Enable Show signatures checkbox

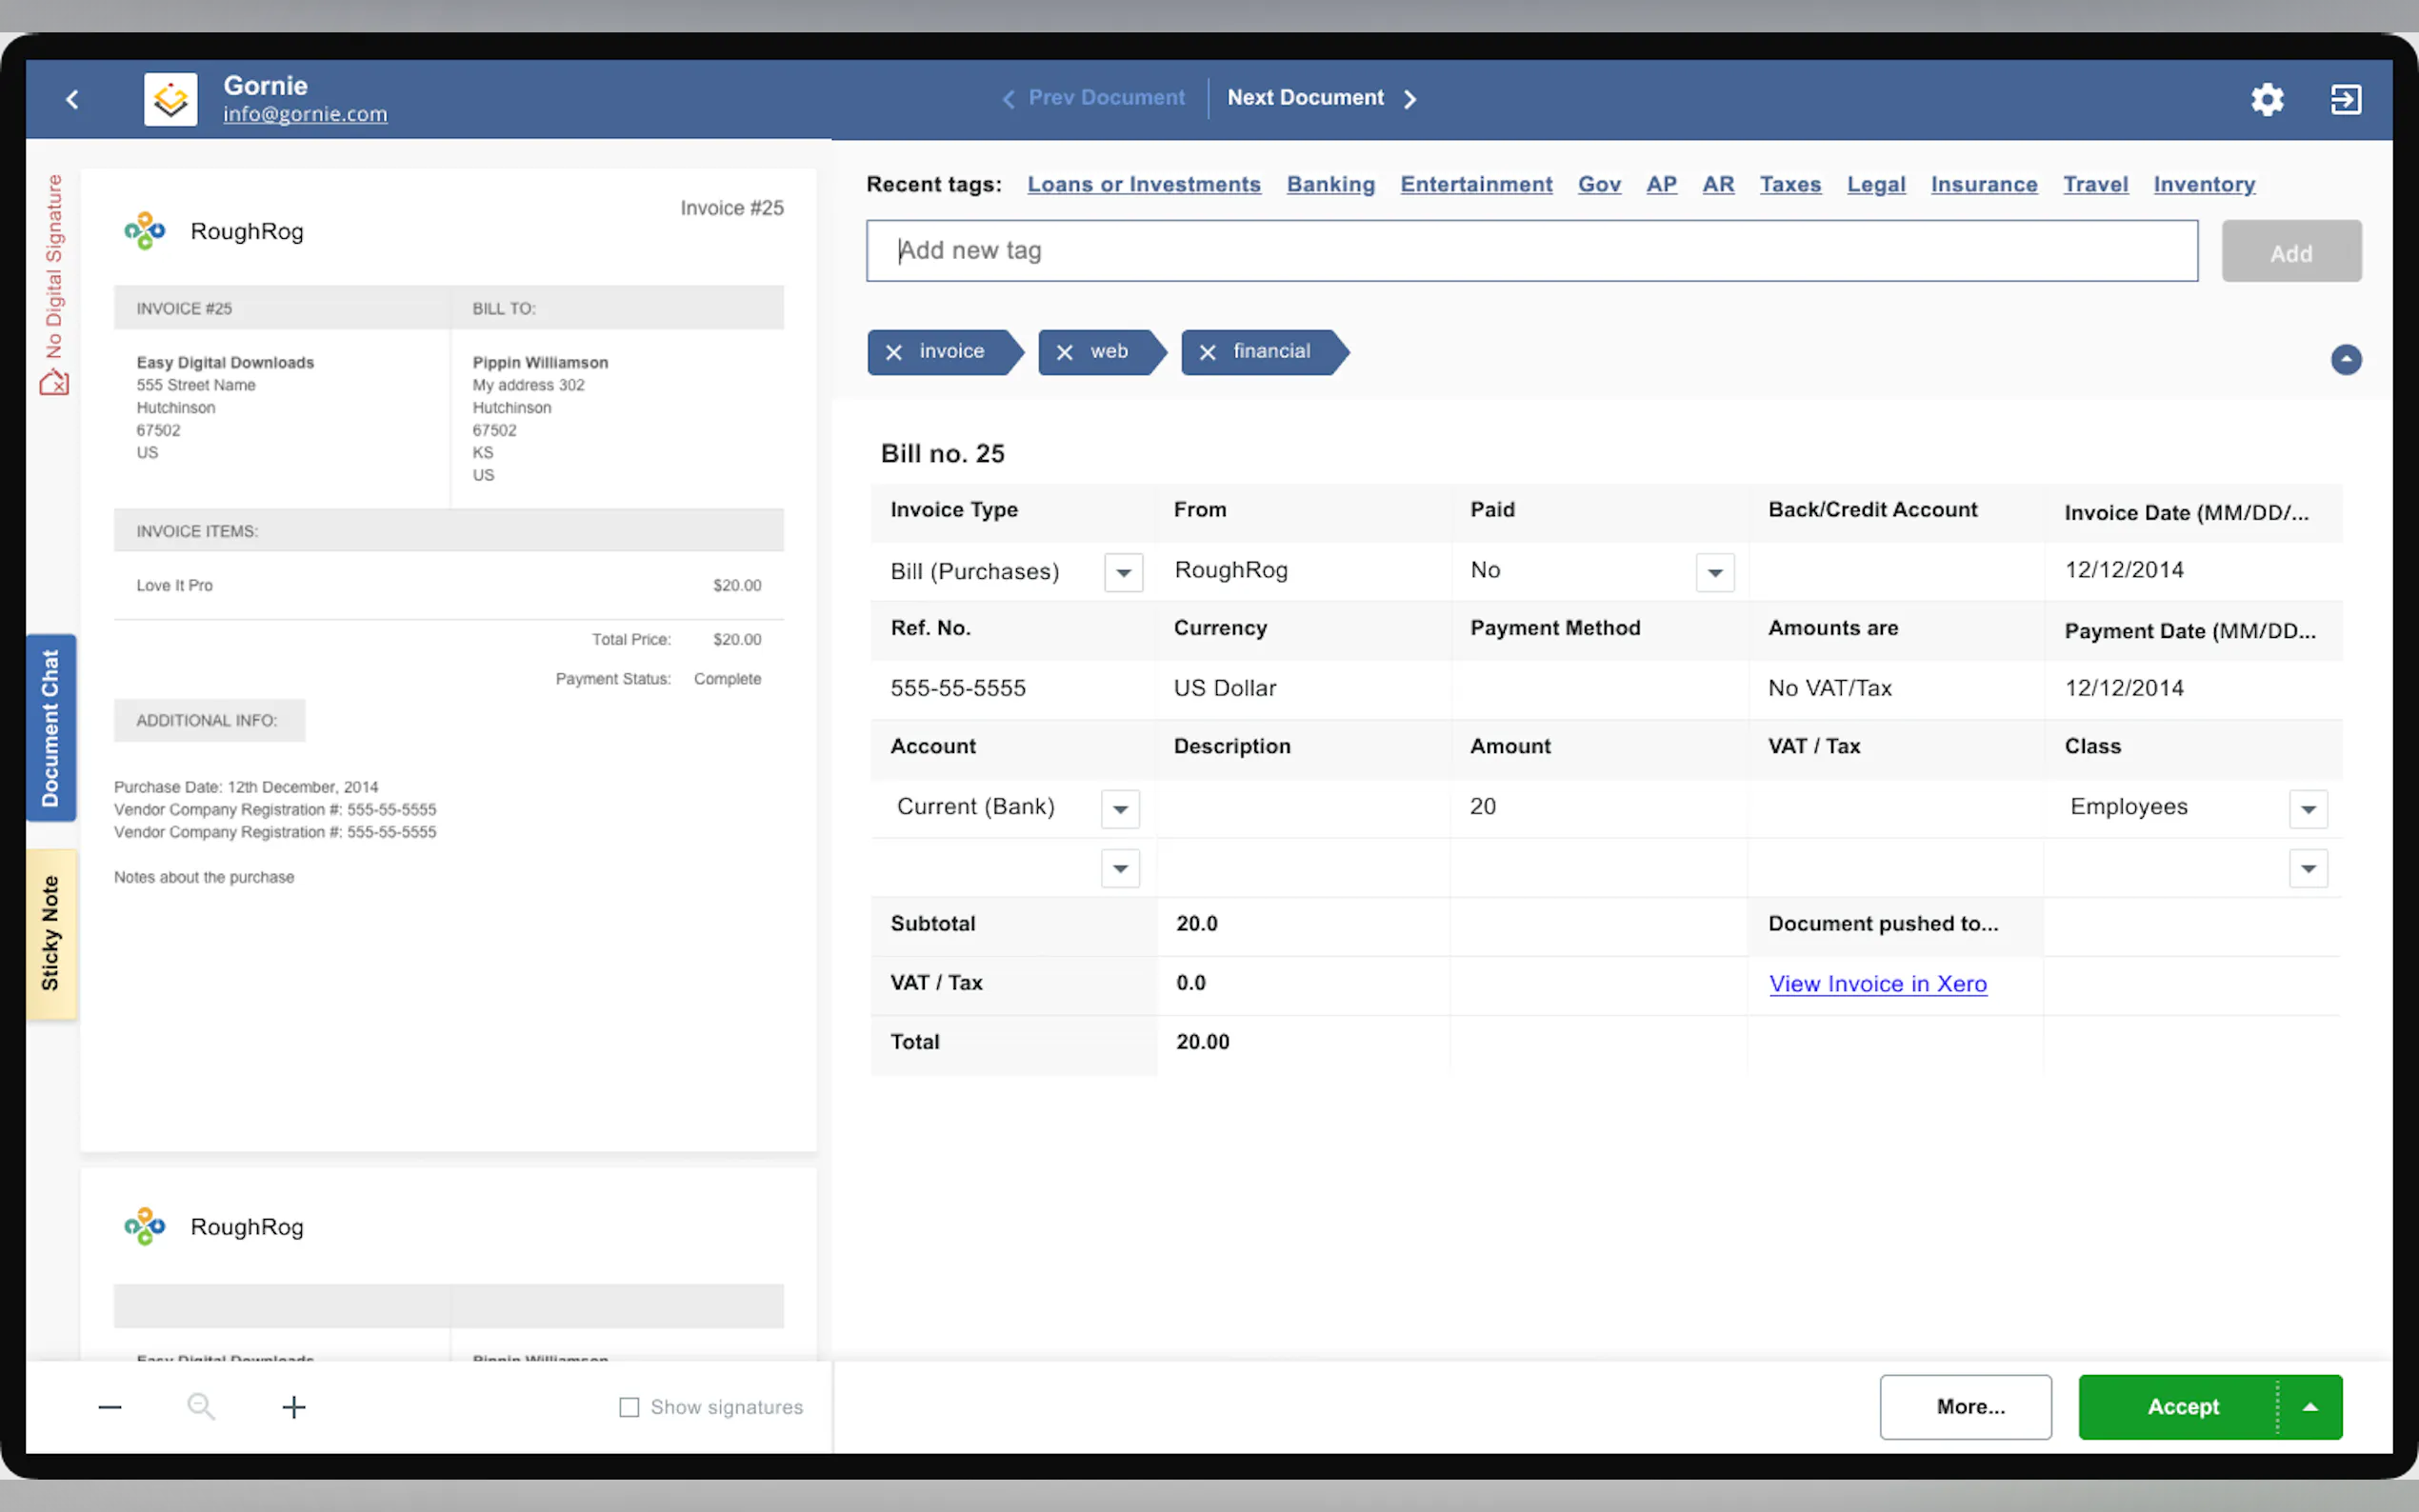[629, 1407]
